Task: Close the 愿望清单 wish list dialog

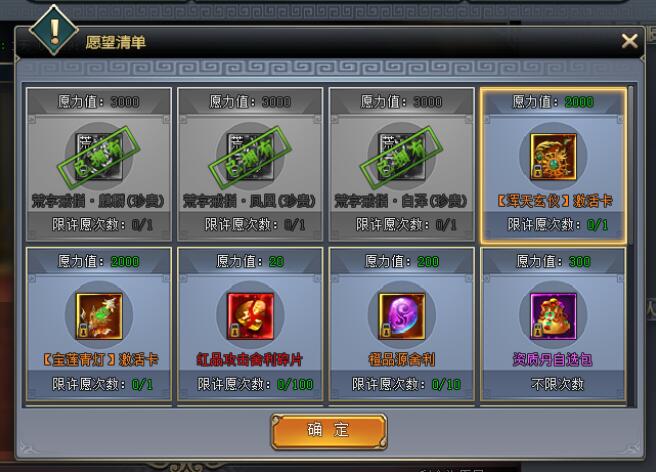Action: click(x=629, y=41)
